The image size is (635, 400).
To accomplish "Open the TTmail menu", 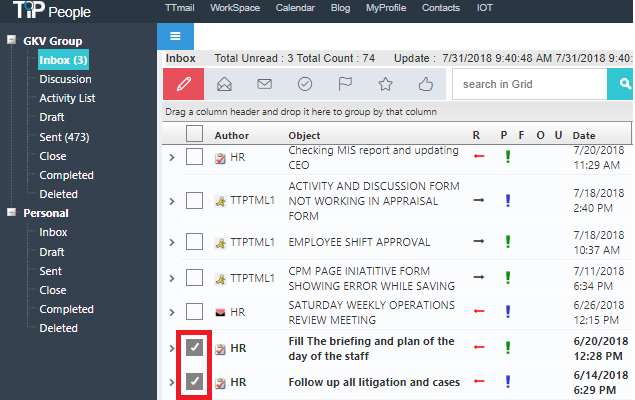I will click(179, 8).
